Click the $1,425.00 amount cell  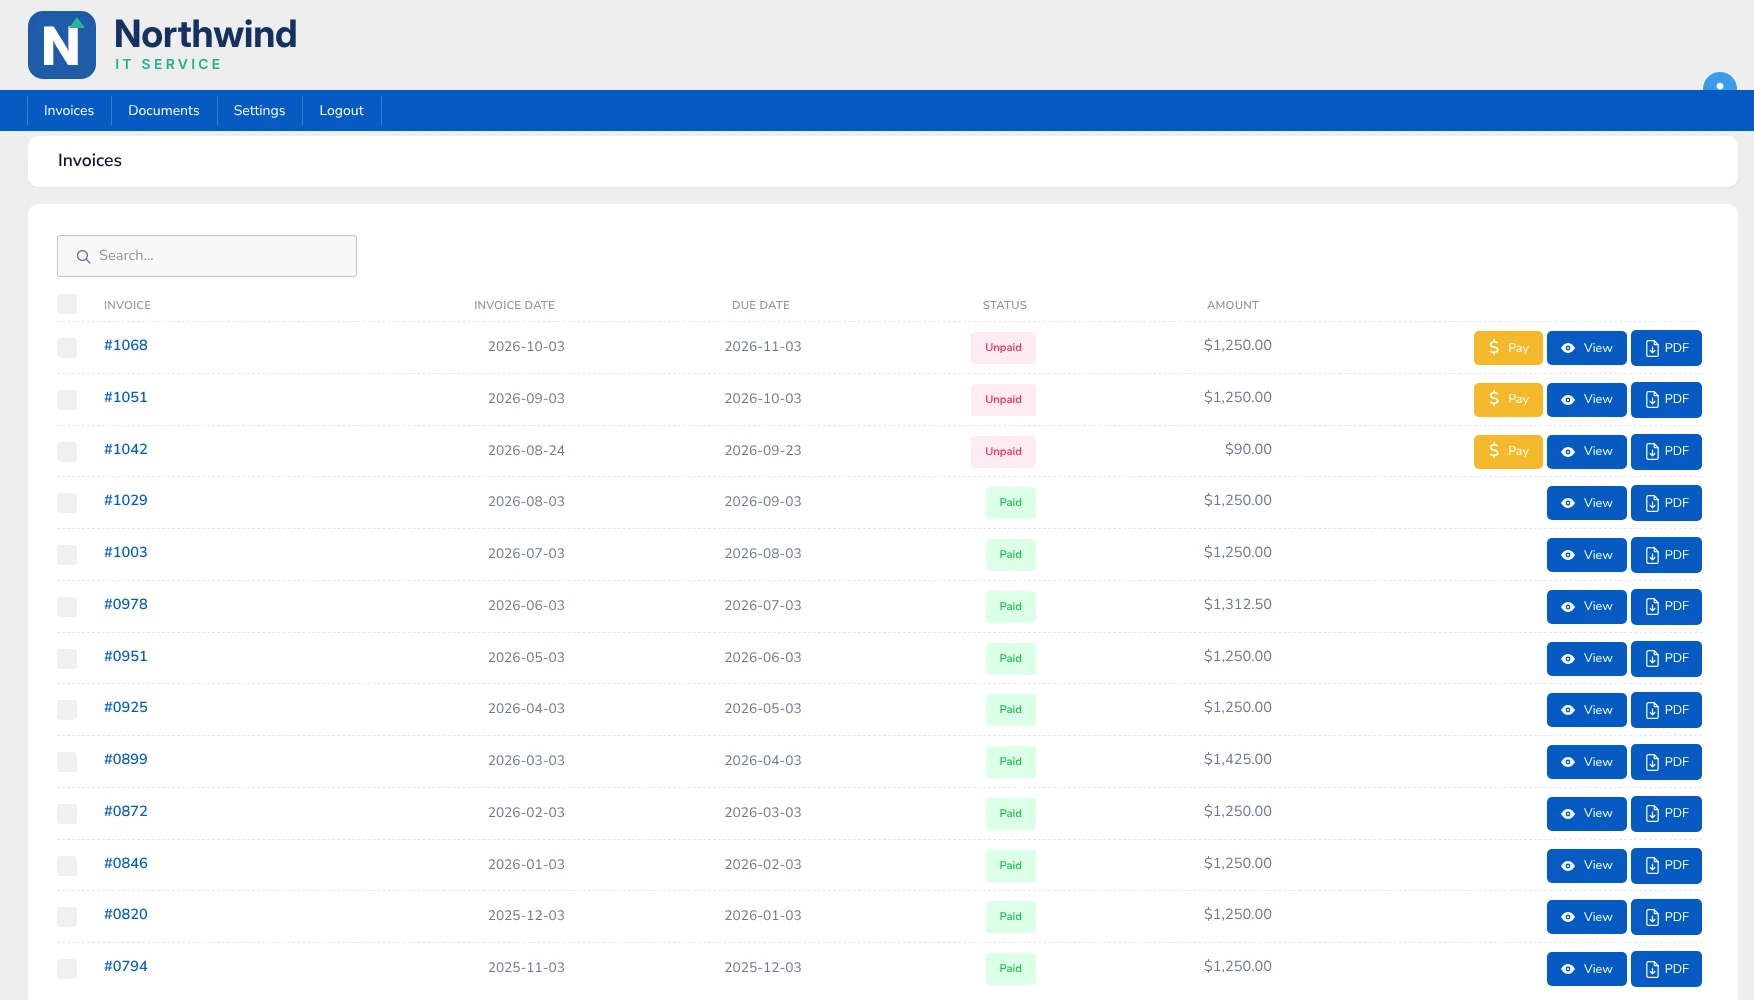pos(1238,759)
